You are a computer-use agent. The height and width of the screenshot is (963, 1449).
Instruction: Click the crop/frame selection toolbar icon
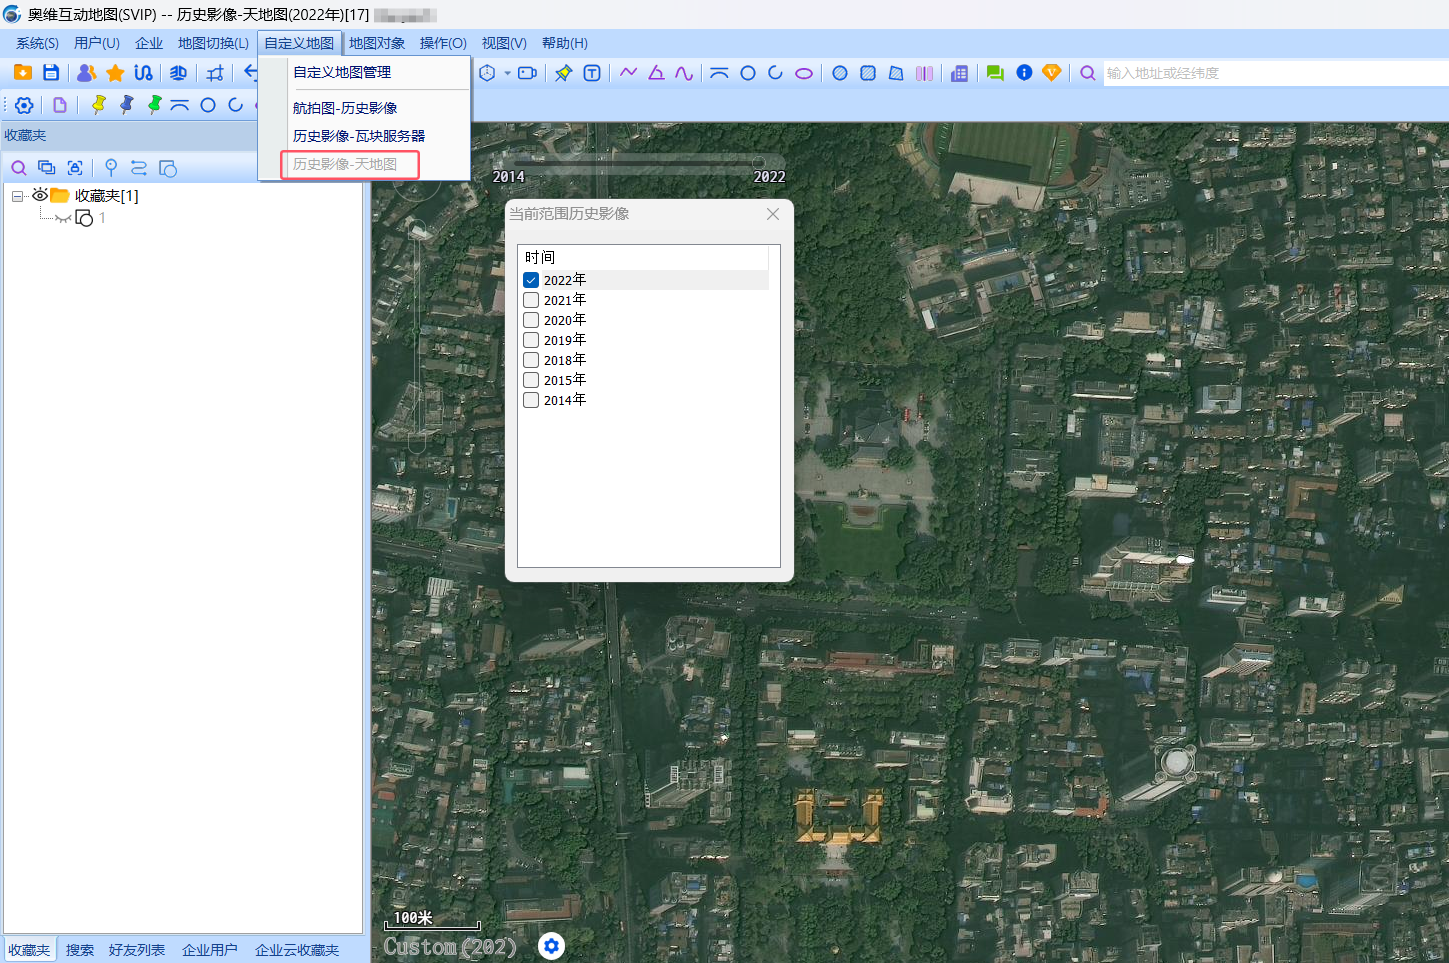215,72
